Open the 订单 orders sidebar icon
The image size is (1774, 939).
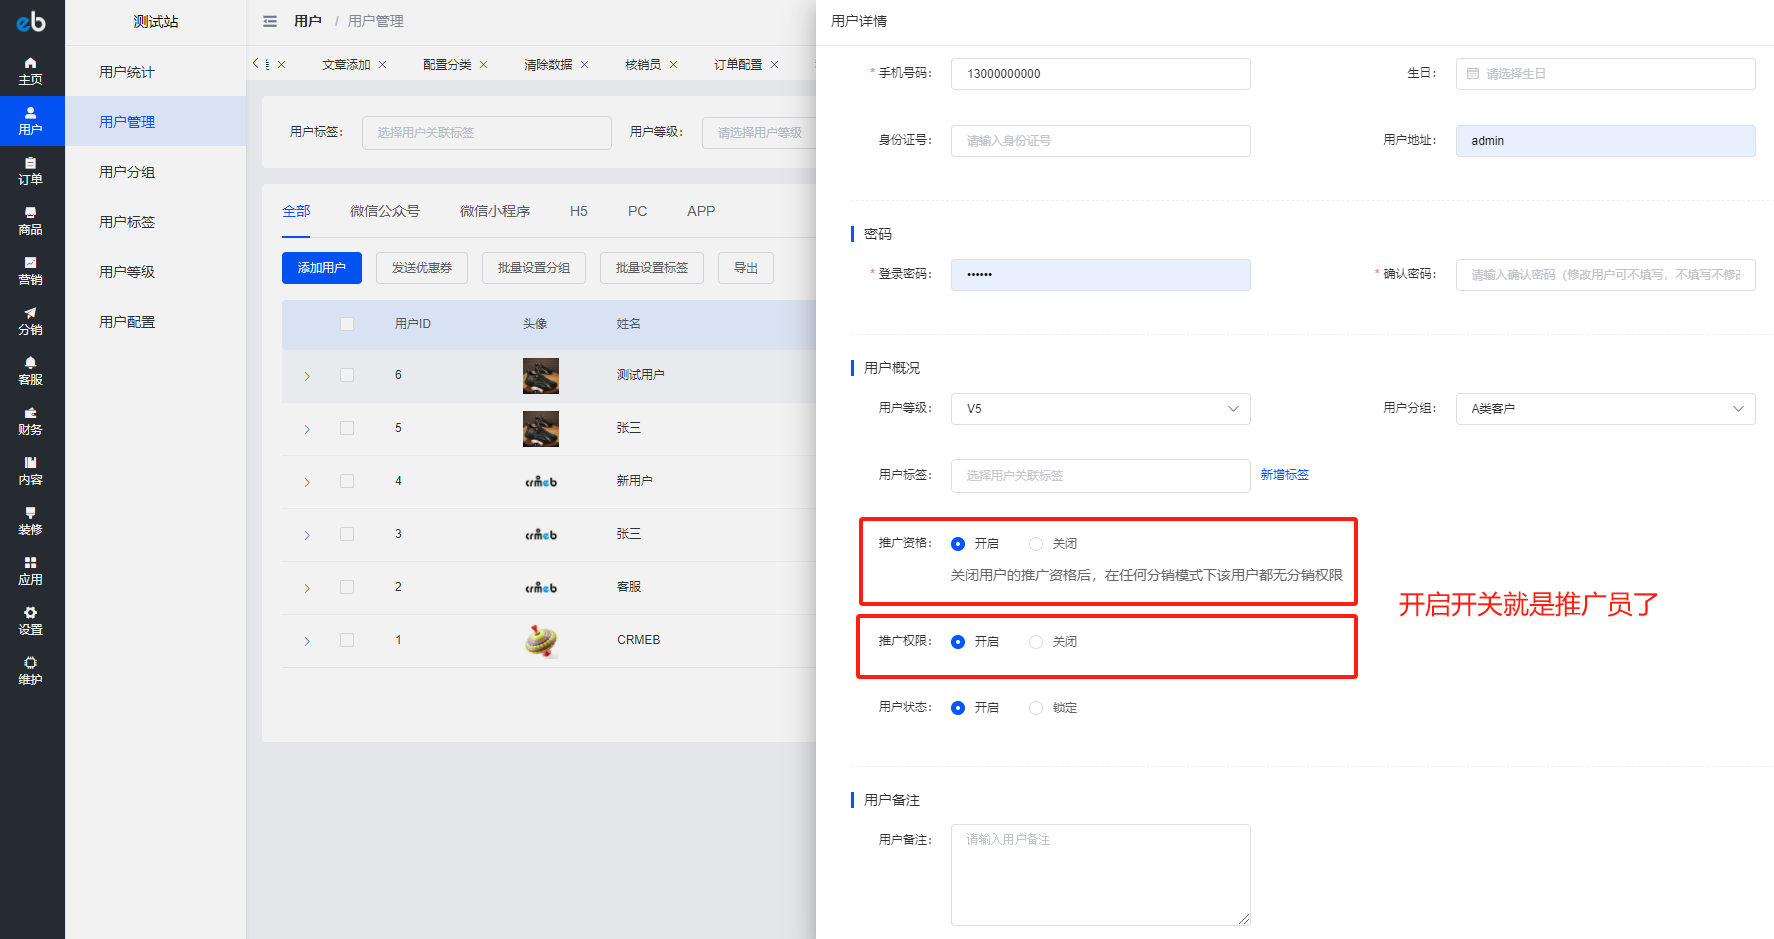point(31,171)
